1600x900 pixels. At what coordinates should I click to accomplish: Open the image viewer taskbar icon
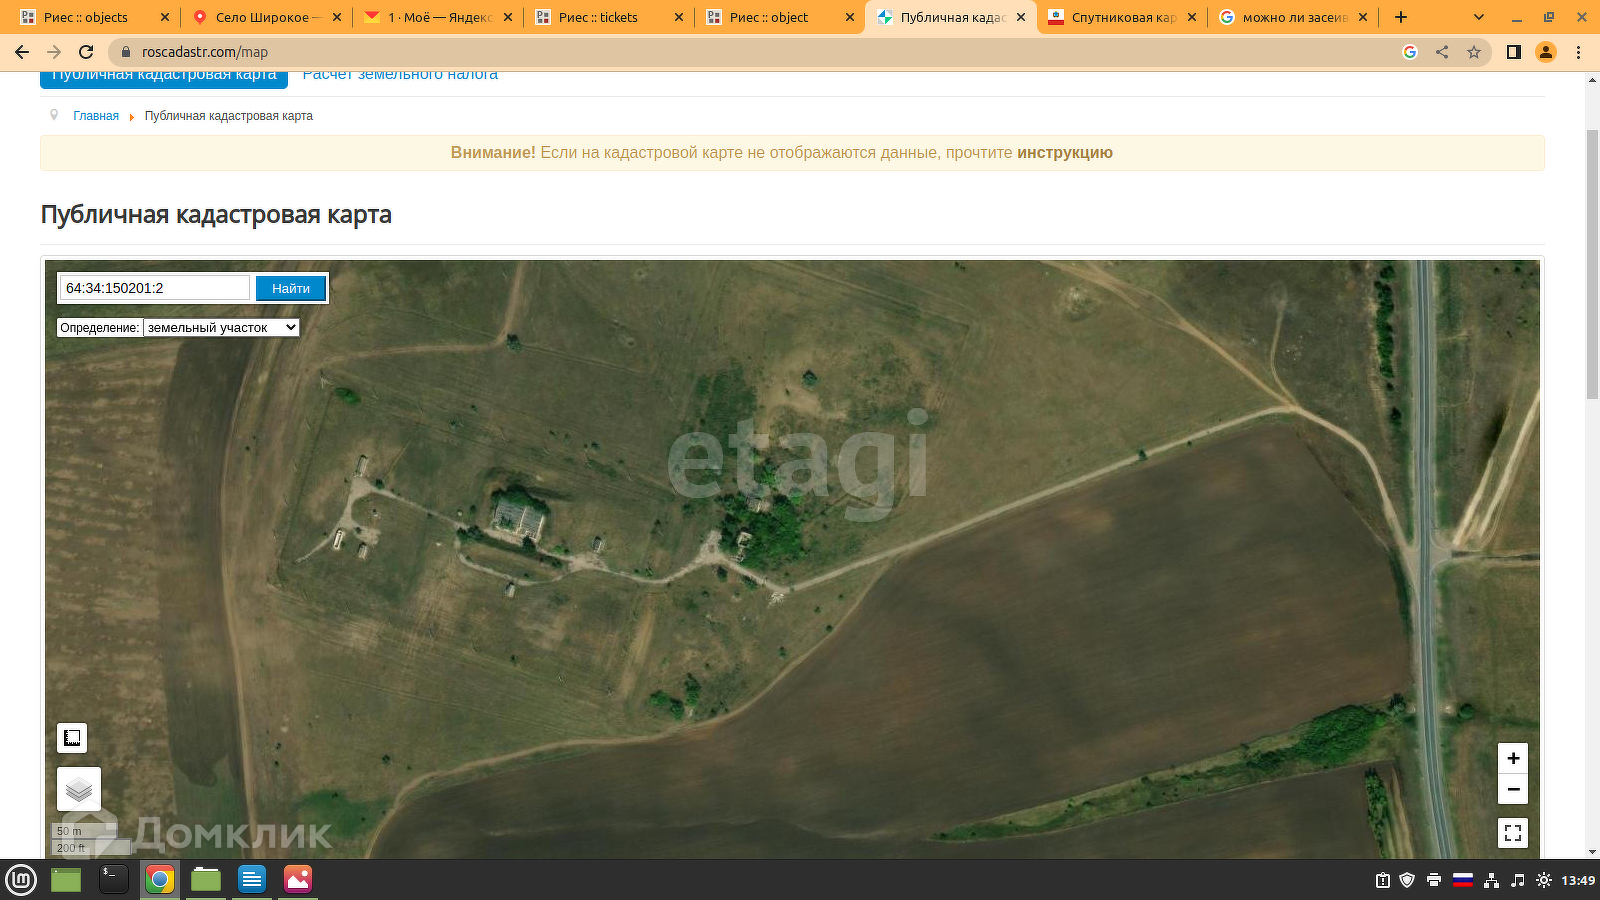coord(298,880)
